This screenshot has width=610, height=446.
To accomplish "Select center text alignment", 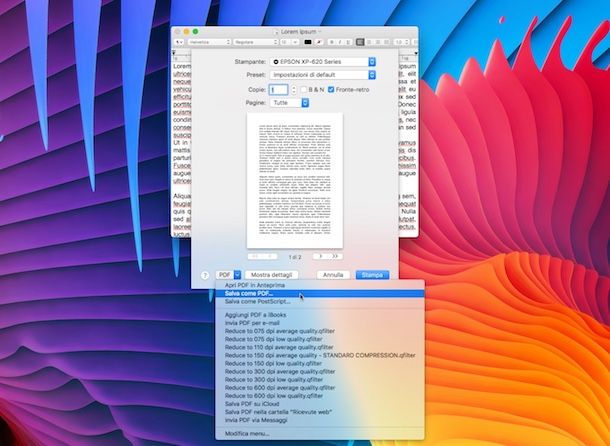I will click(369, 42).
